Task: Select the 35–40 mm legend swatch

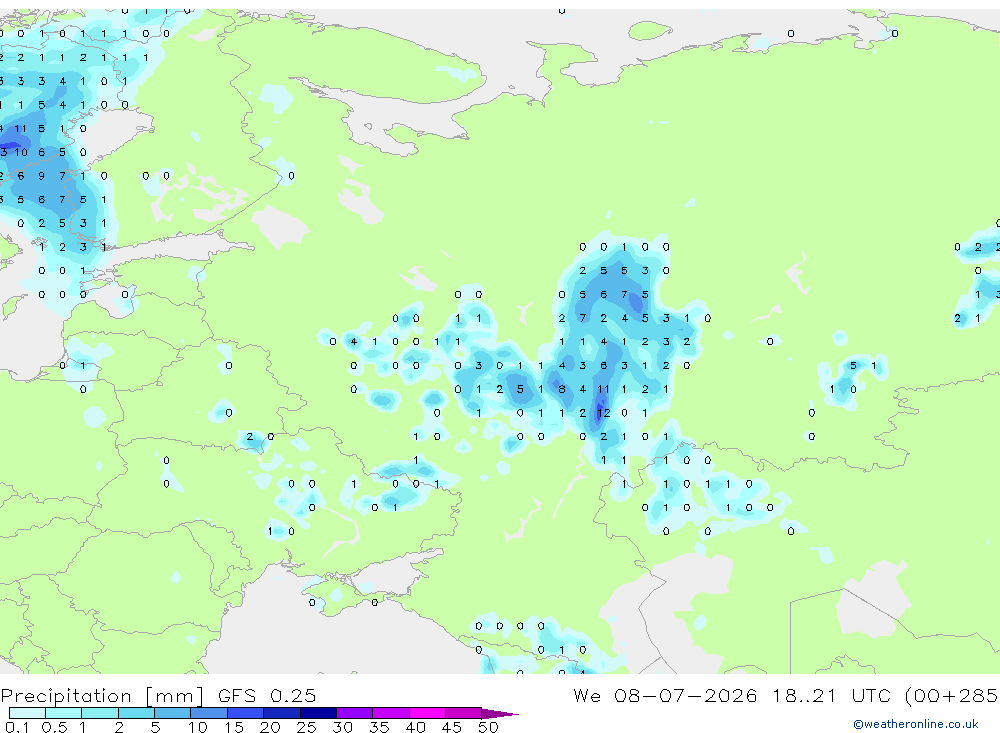Action: coord(391,713)
